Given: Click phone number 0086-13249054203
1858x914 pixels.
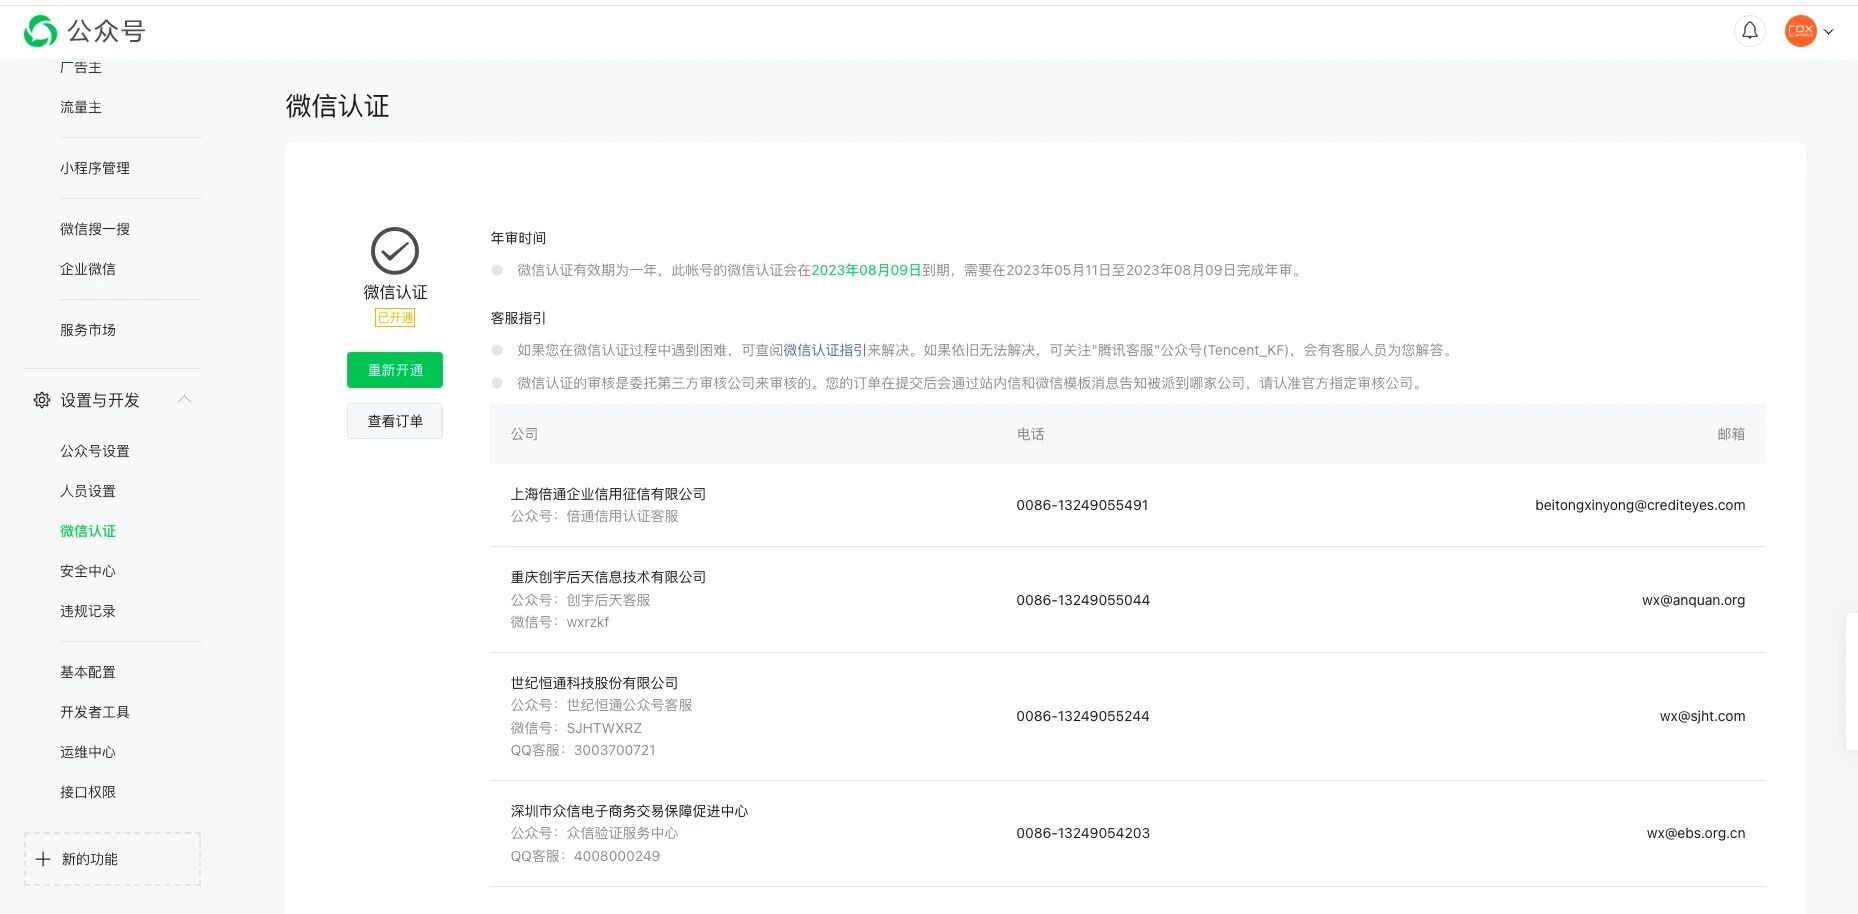Looking at the screenshot, I should pos(1083,833).
